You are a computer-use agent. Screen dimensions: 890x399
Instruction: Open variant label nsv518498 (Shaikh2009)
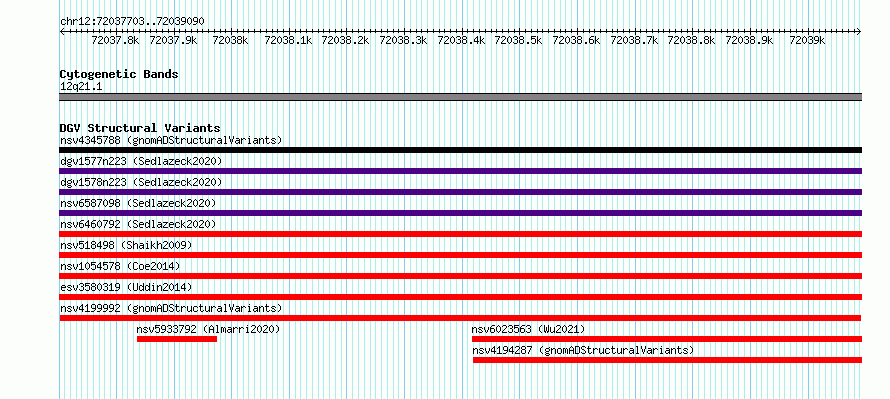tap(126, 245)
